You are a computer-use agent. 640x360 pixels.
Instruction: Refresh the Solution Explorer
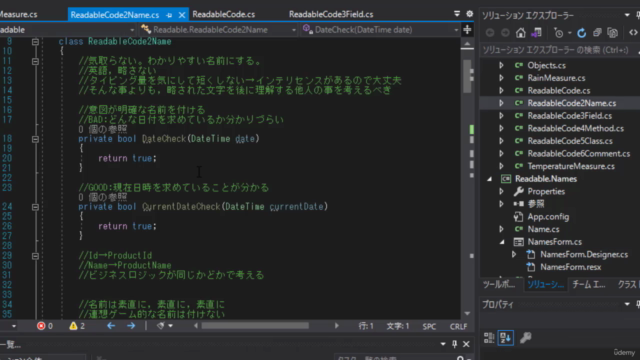pyautogui.click(x=582, y=33)
